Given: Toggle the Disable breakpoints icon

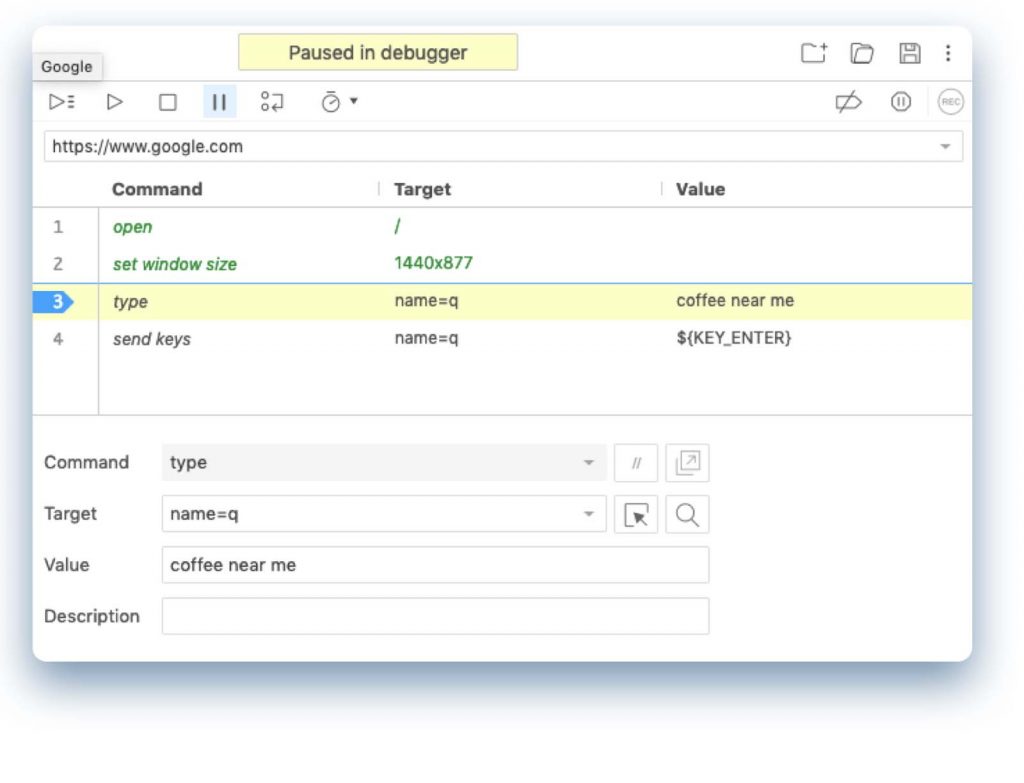Looking at the screenshot, I should pos(848,102).
